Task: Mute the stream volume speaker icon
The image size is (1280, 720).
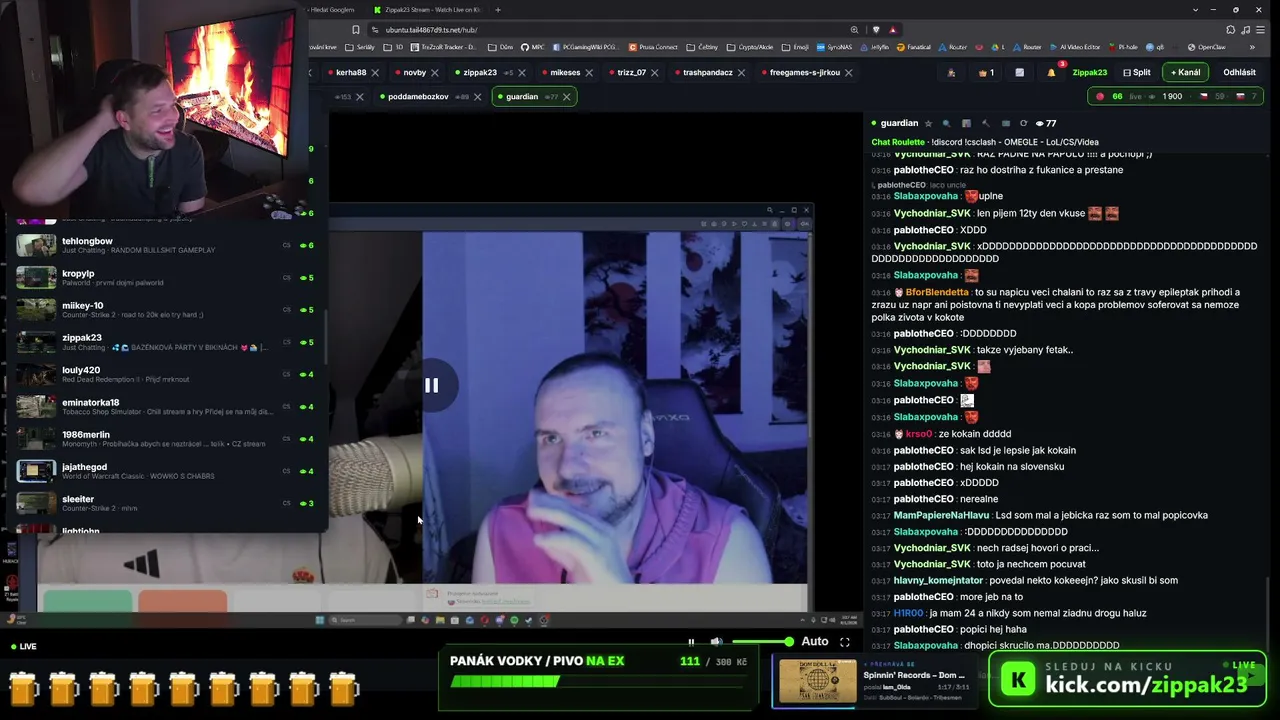Action: pos(717,642)
